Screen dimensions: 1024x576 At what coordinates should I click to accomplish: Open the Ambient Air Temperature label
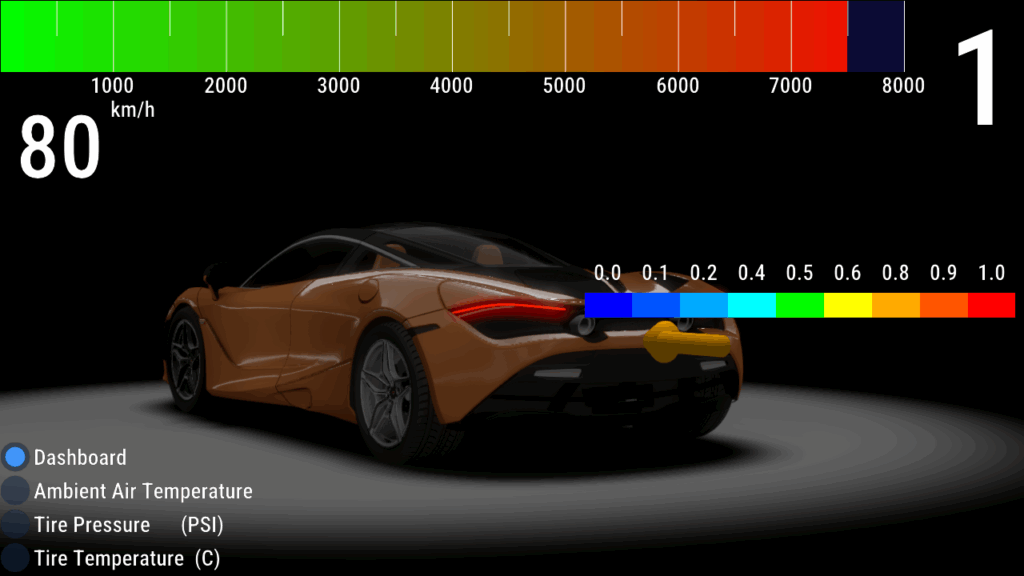coord(143,491)
